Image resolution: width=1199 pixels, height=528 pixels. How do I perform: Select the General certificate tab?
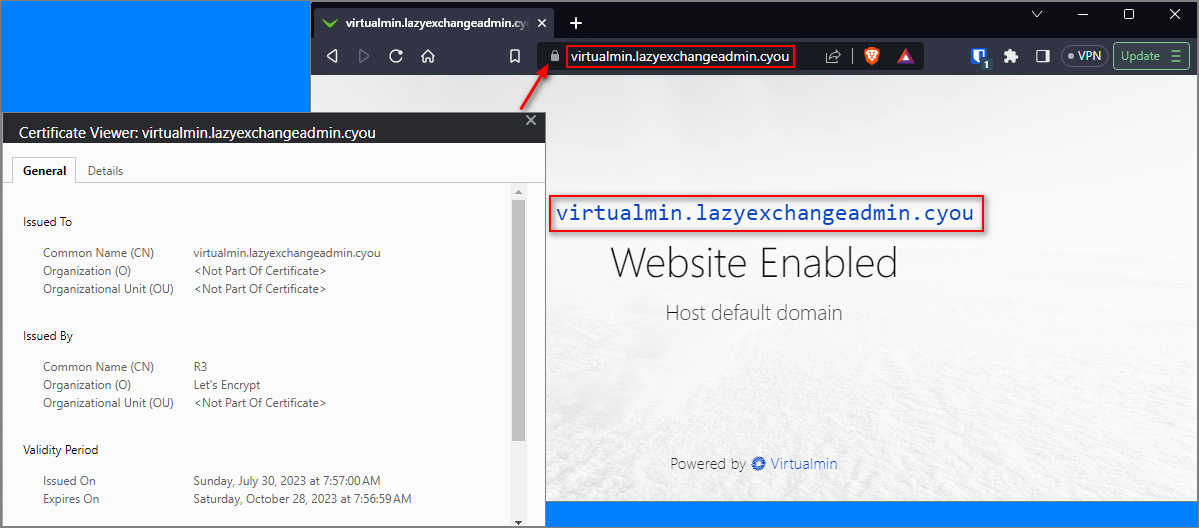tap(45, 171)
